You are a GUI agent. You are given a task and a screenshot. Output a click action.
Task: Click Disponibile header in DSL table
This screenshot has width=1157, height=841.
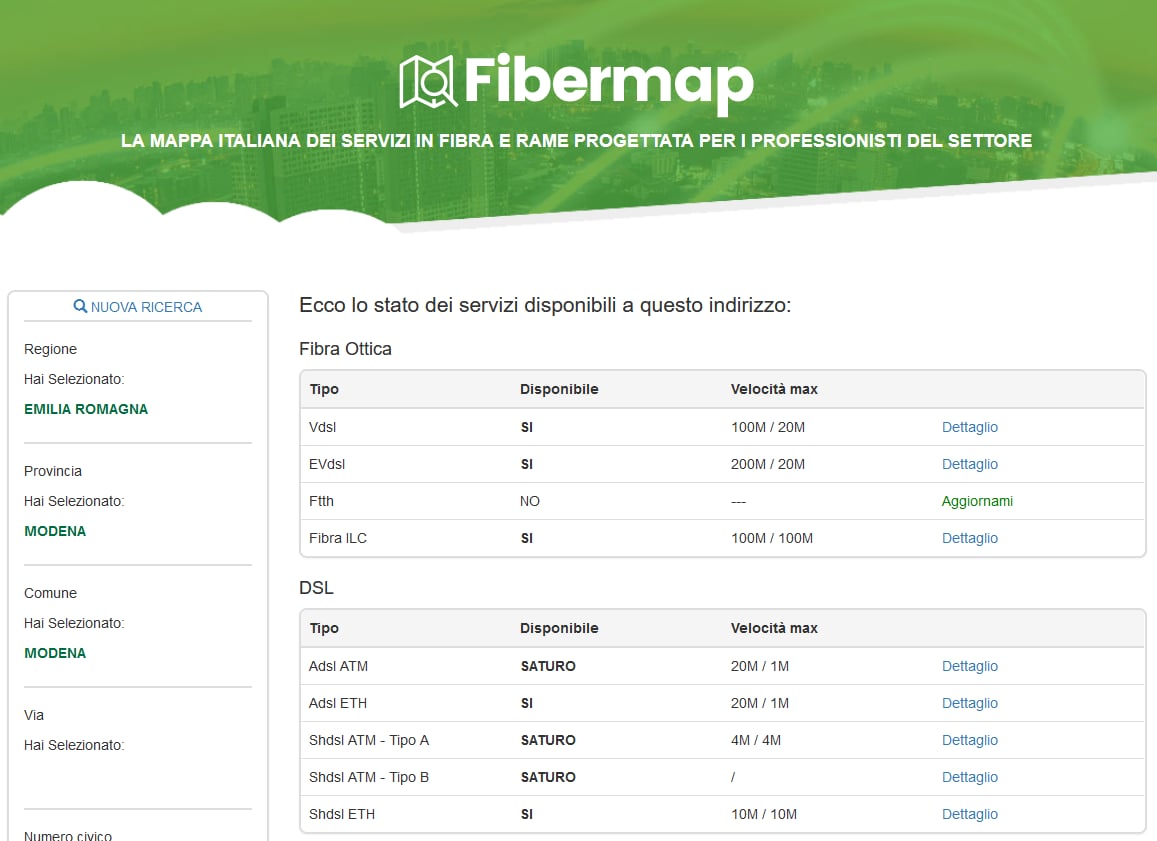click(559, 628)
